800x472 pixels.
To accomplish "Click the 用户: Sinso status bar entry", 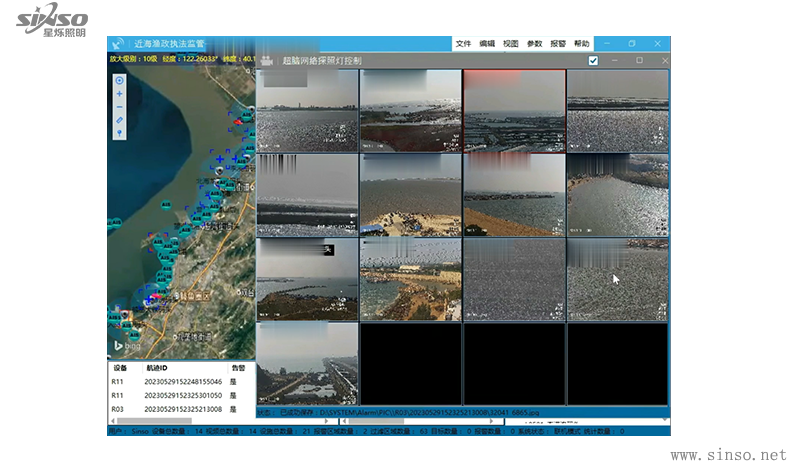I will pos(129,431).
